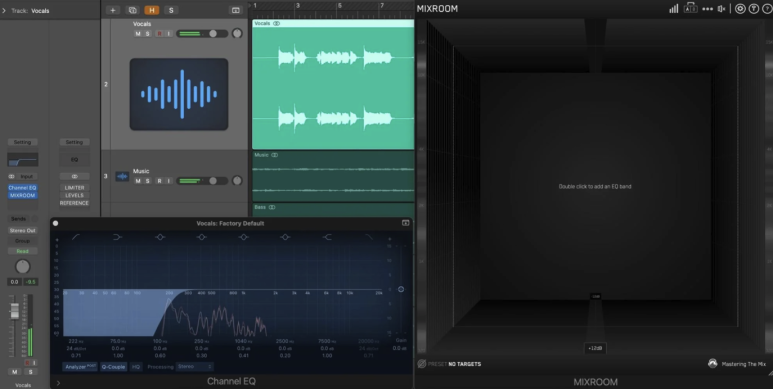
Task: Click the Mastering The Mix logo
Action: click(x=712, y=364)
